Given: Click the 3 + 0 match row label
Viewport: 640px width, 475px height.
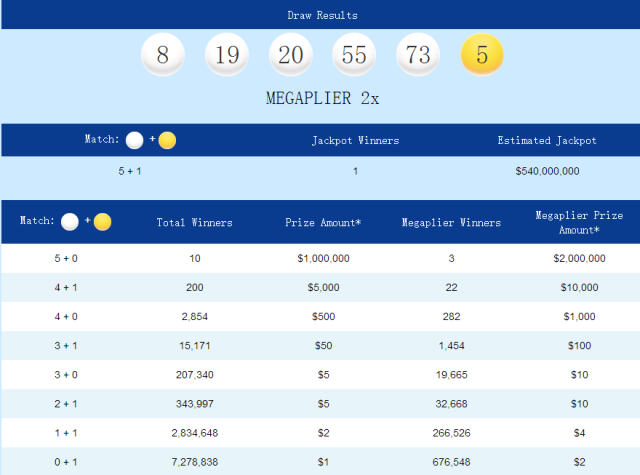Looking at the screenshot, I should (x=66, y=375).
